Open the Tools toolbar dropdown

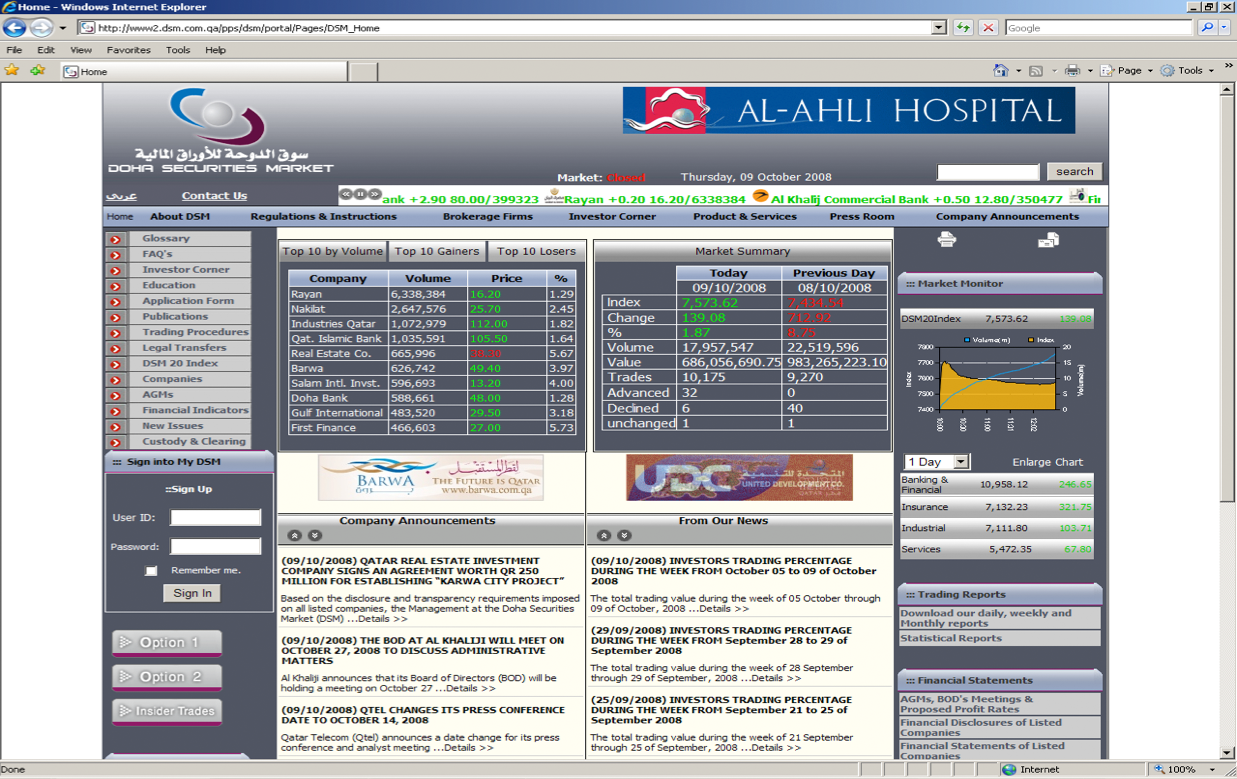click(1187, 71)
